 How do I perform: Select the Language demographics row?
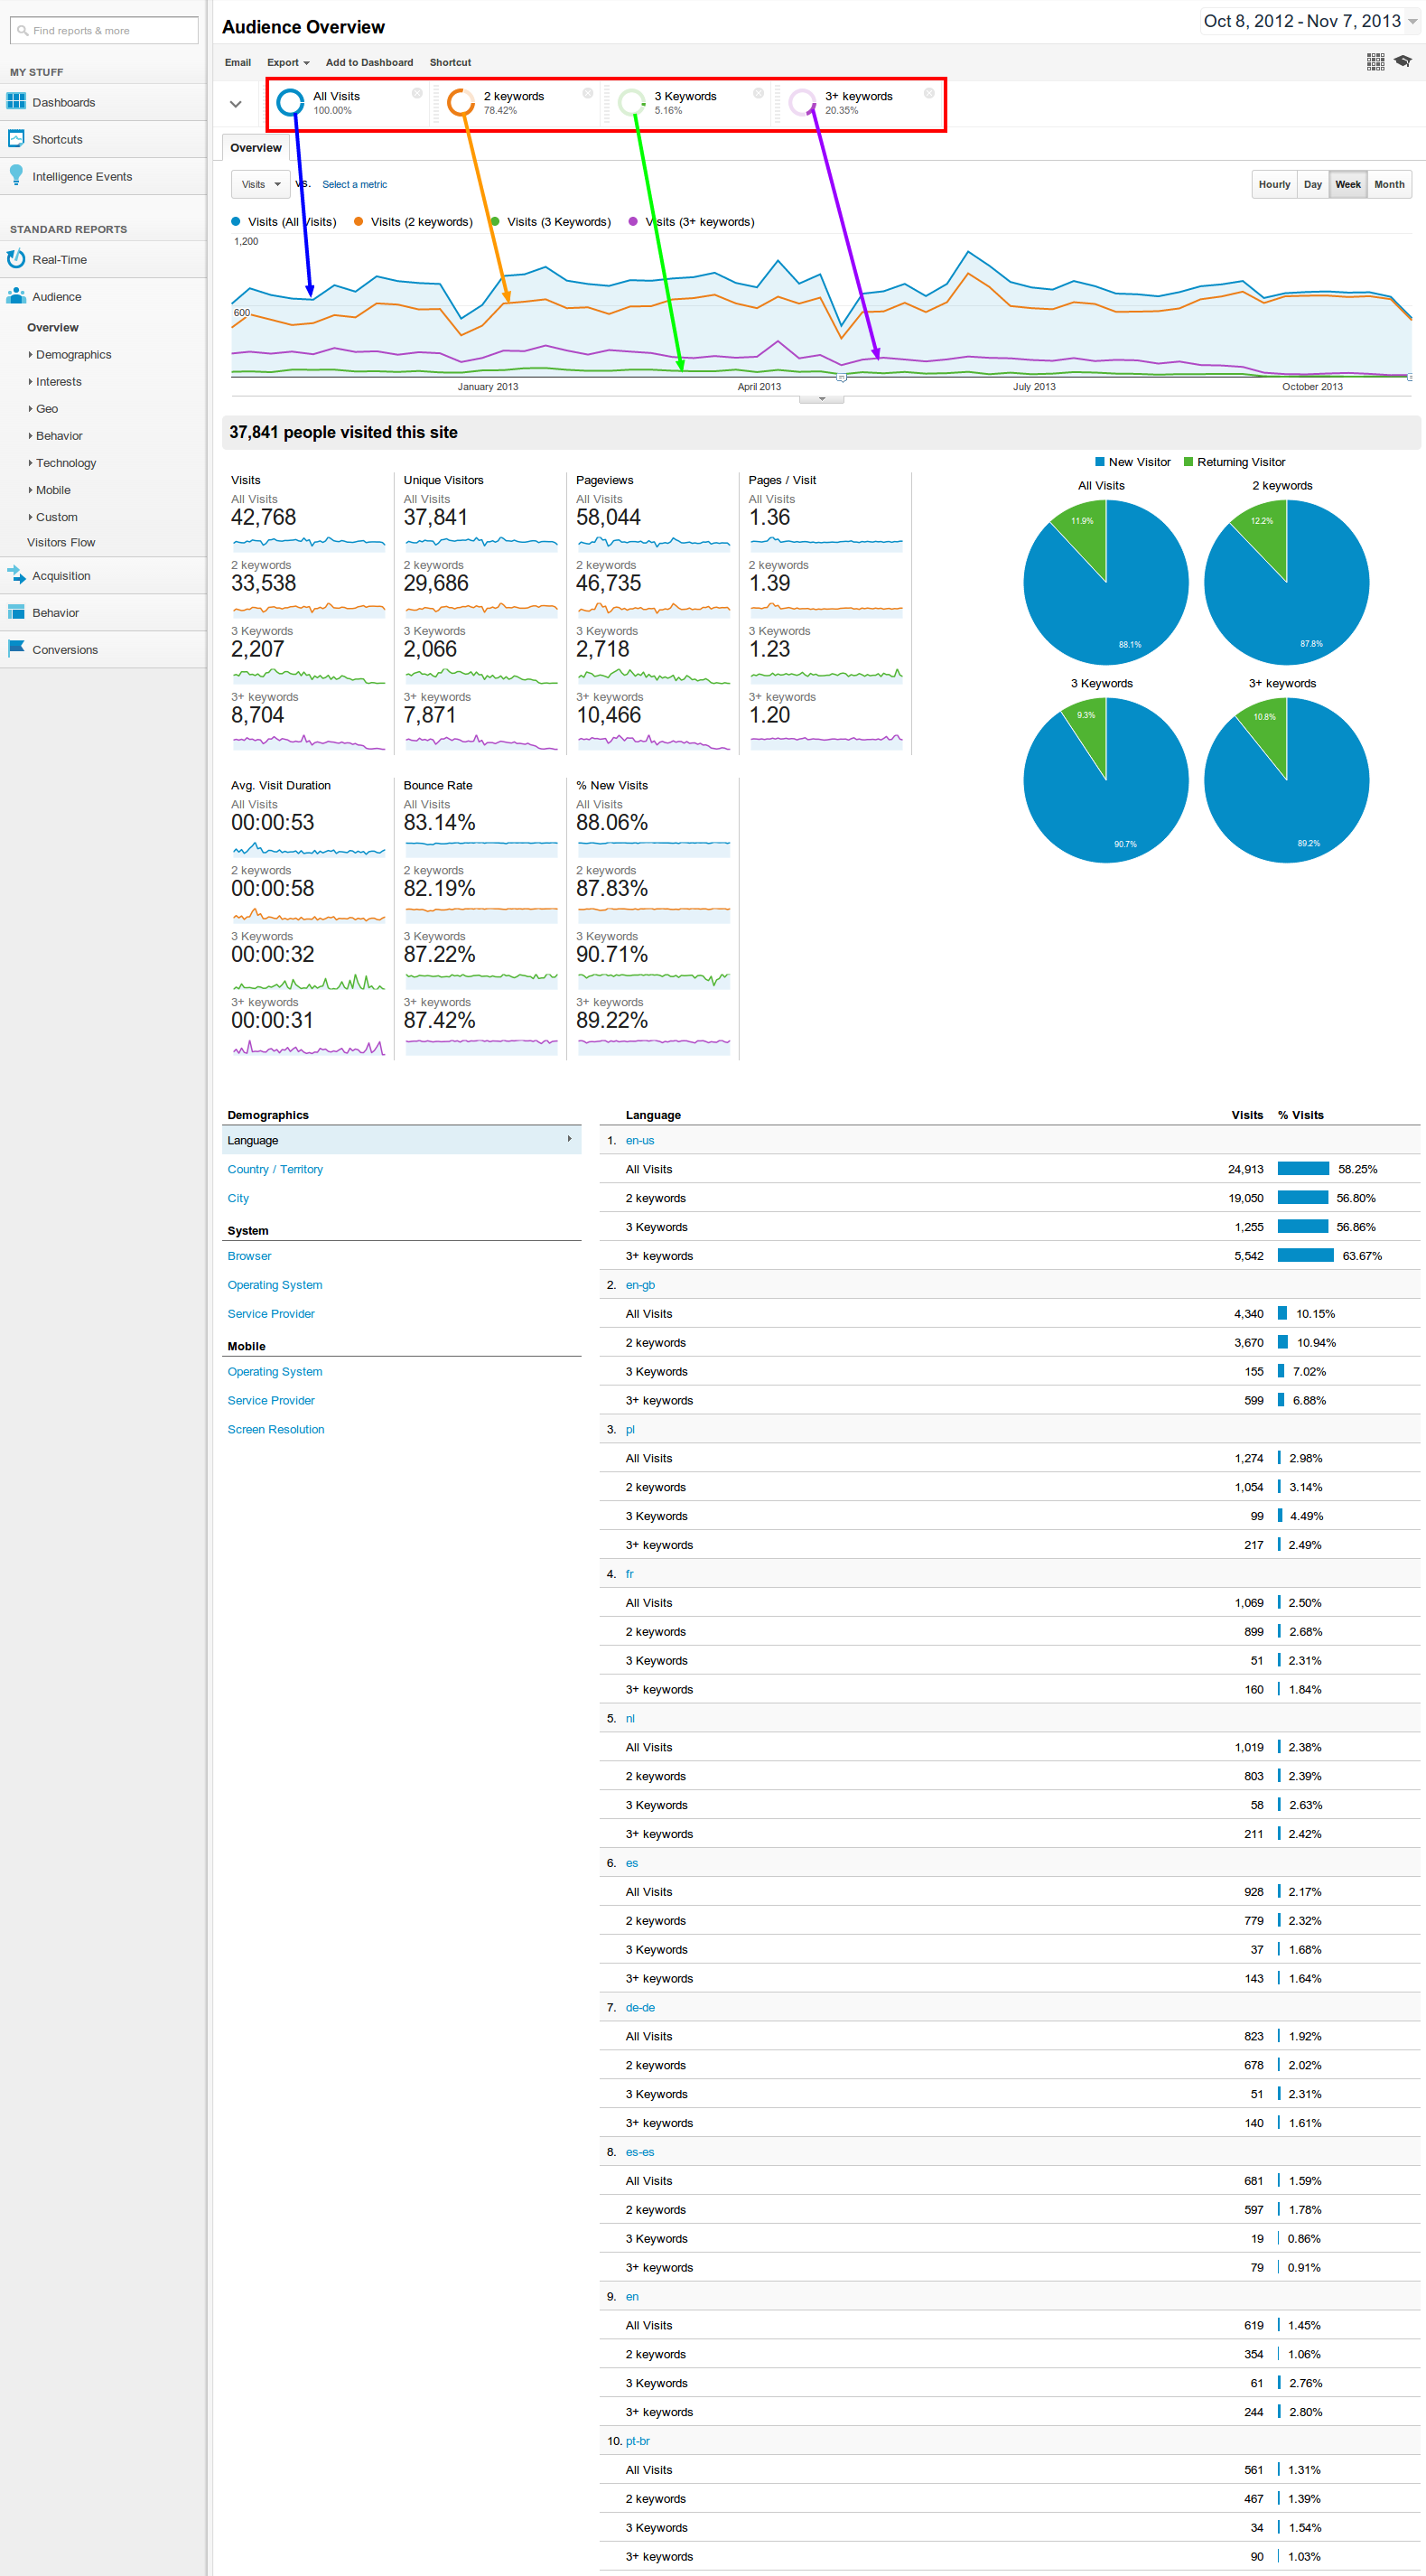pos(401,1140)
